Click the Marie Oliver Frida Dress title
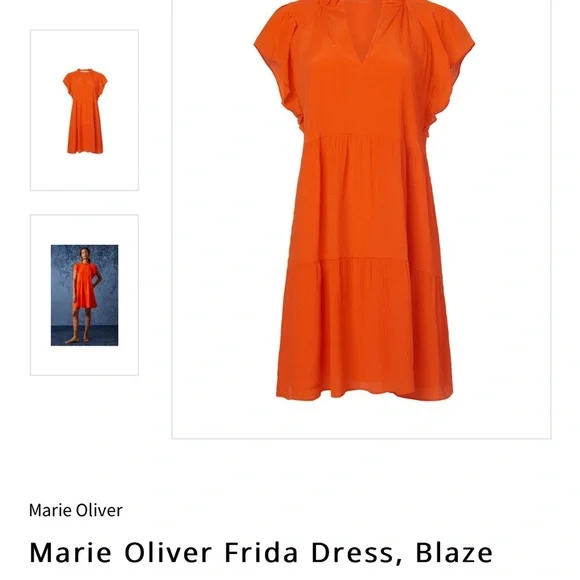The image size is (580, 580). pyautogui.click(x=261, y=552)
